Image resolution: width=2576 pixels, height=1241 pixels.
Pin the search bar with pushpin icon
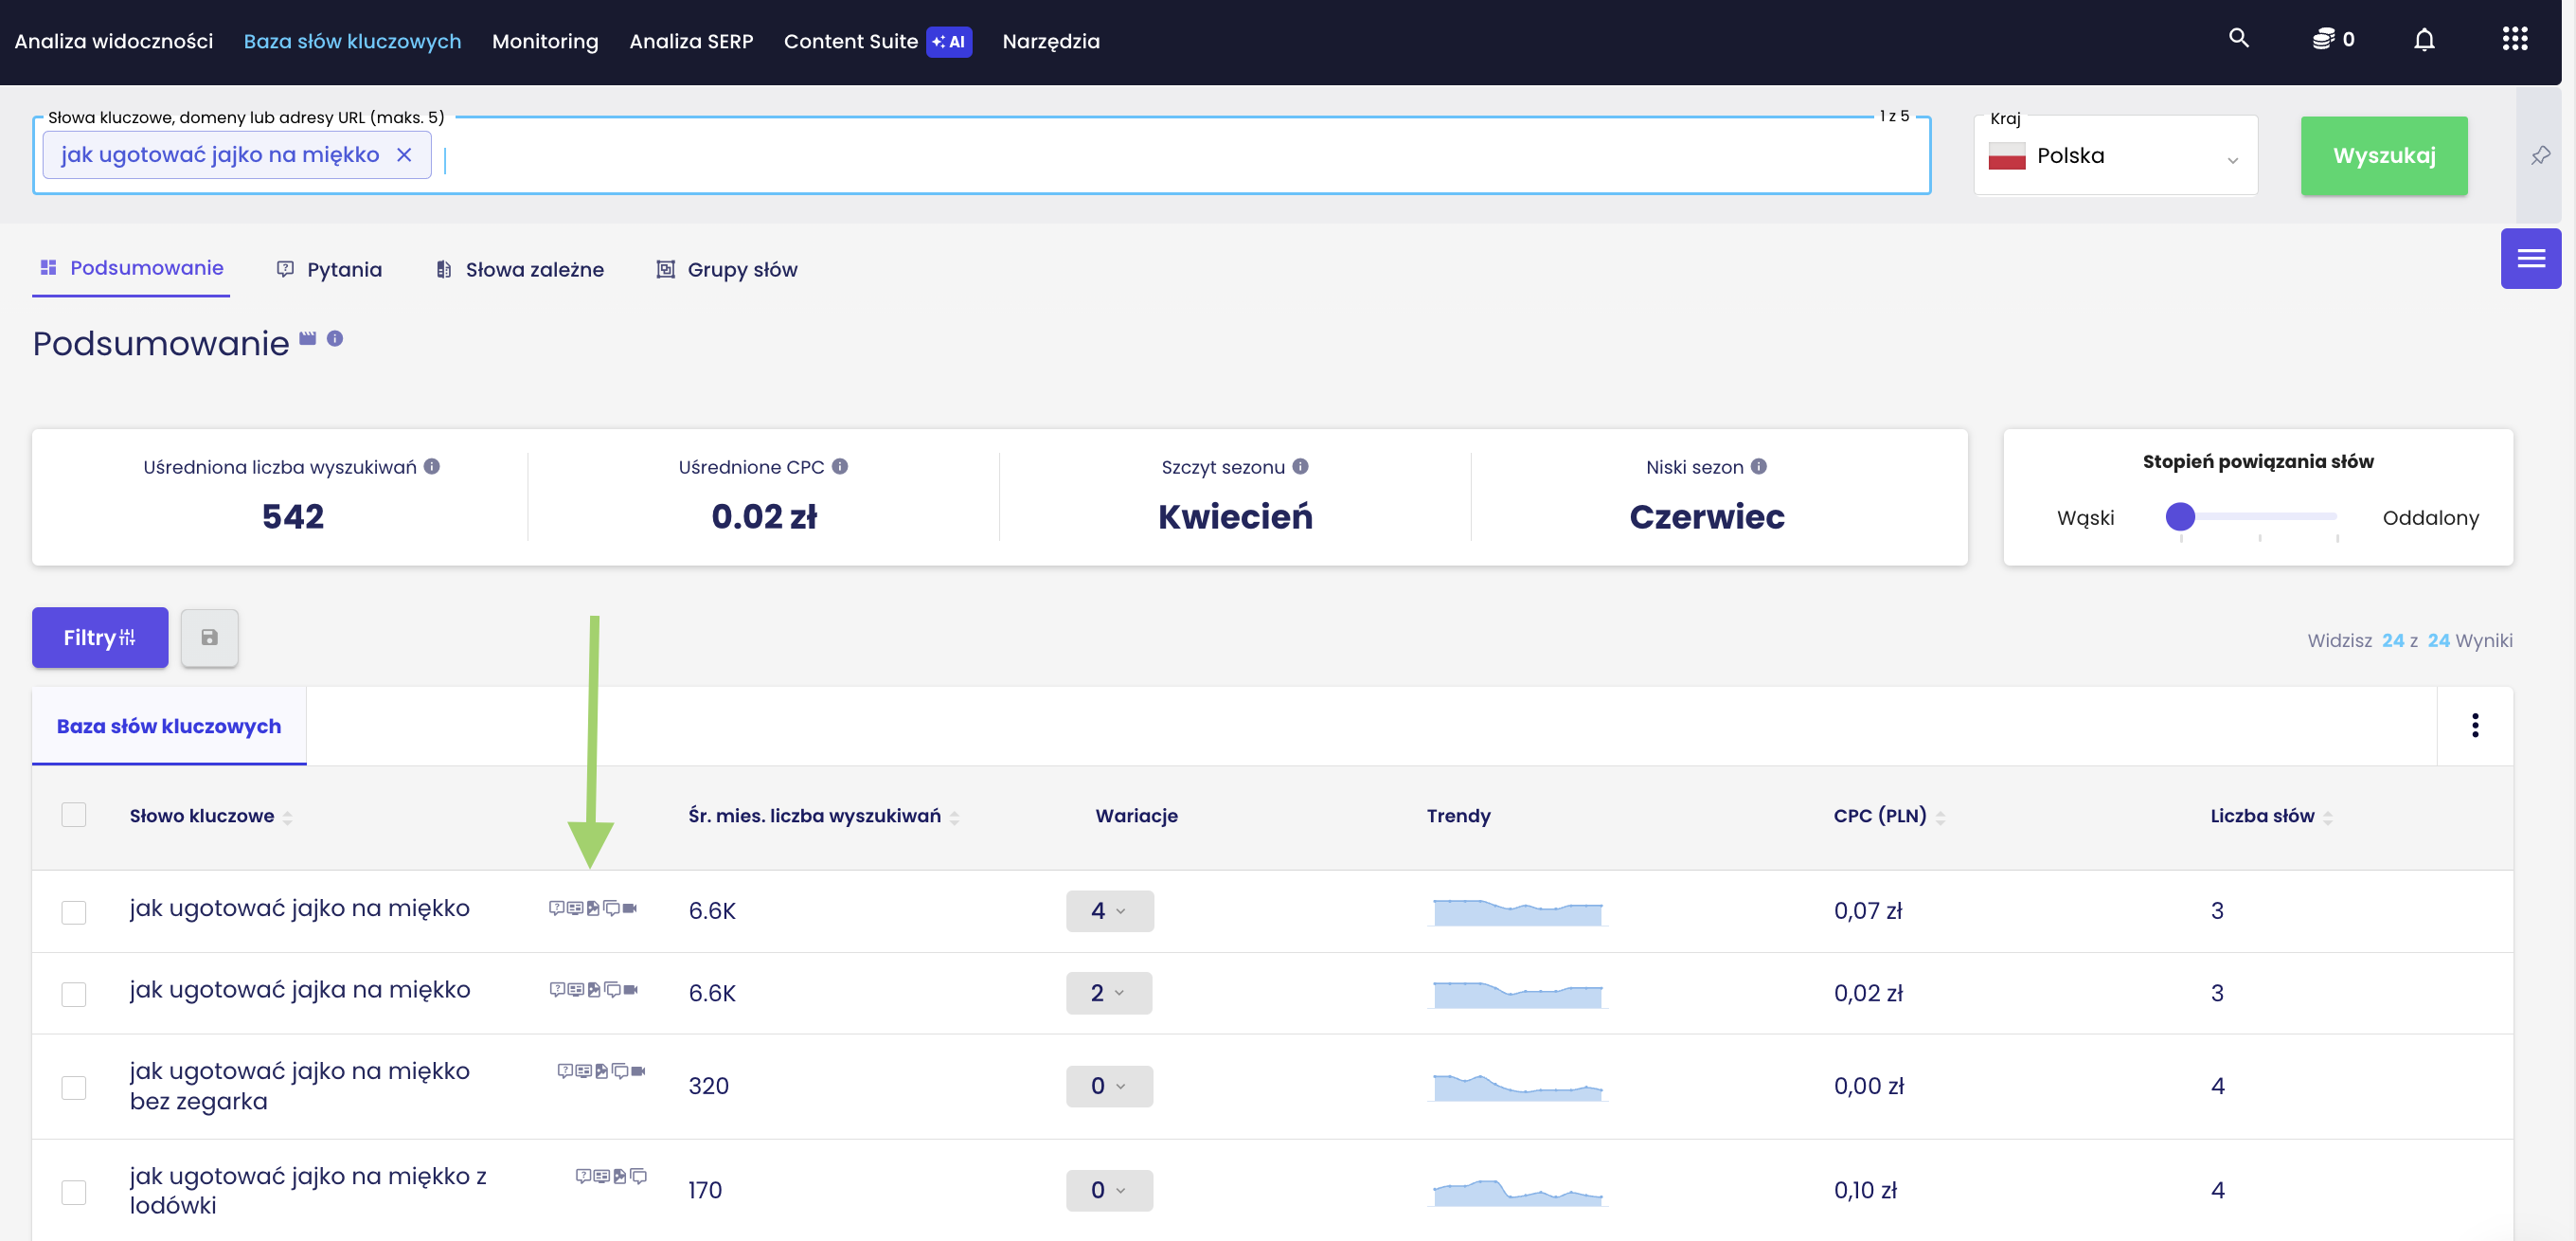point(2540,155)
